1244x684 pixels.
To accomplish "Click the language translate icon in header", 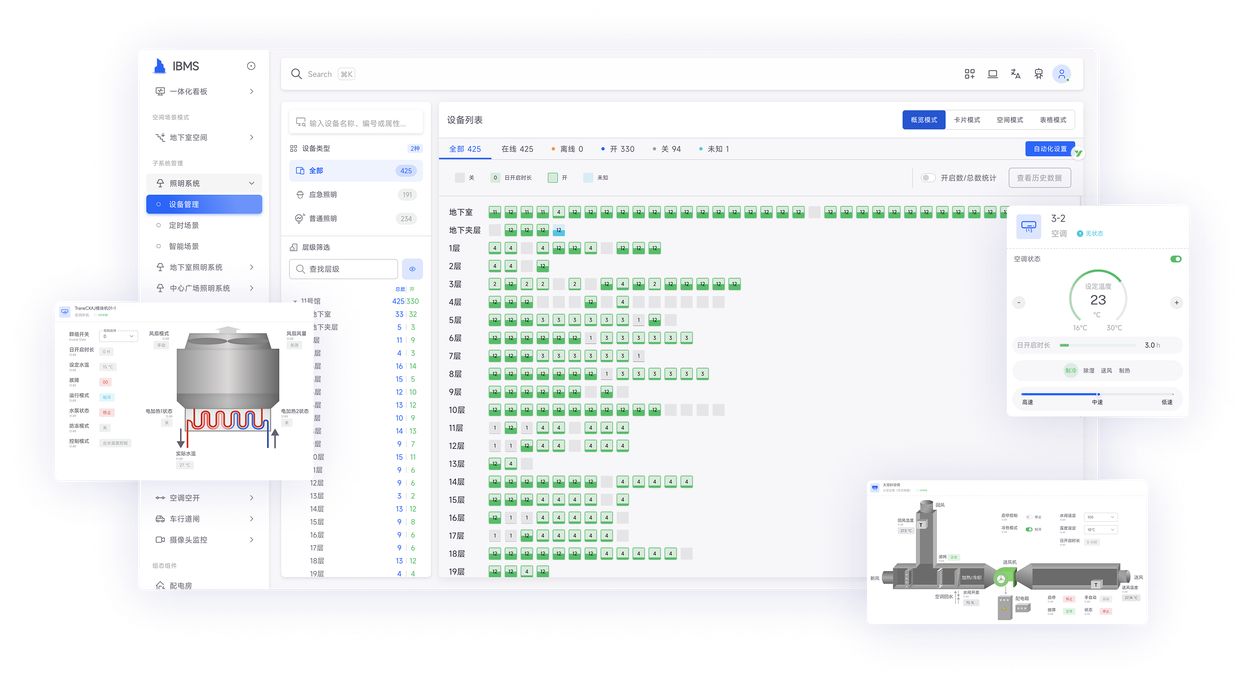I will pyautogui.click(x=1015, y=74).
